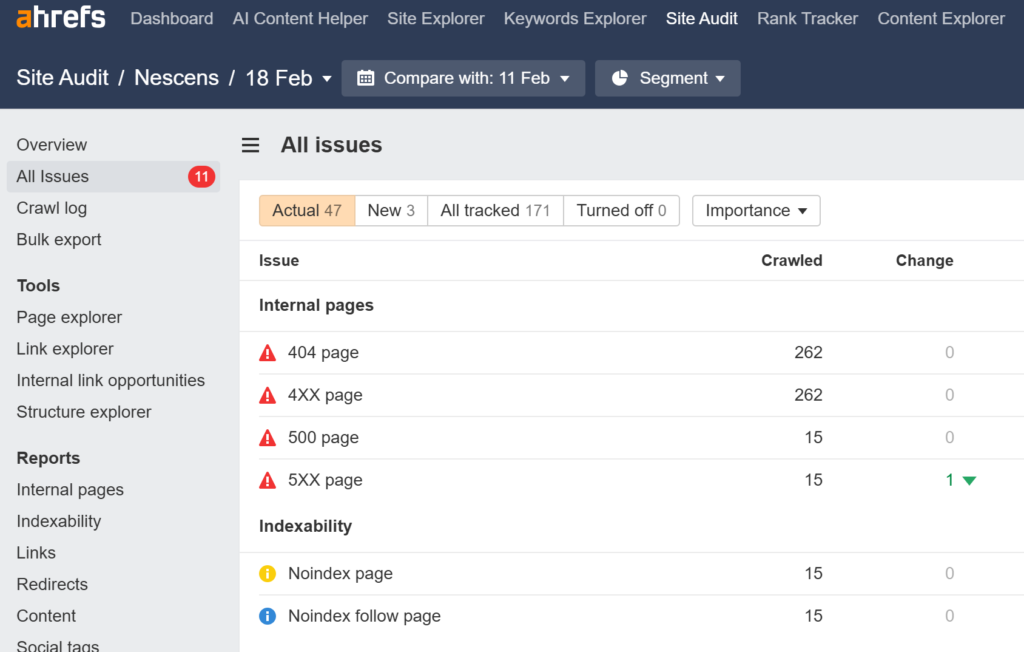Go to Site Explorer
Screen dimensions: 1024x652
436,18
